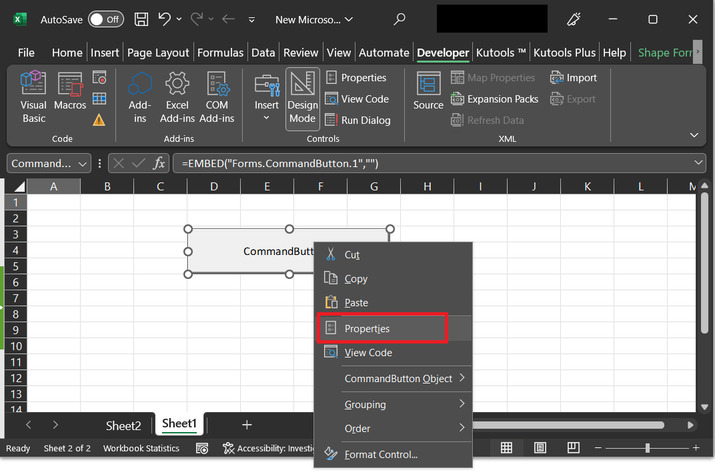
Task: Click the Save icon in title bar
Action: coord(141,19)
